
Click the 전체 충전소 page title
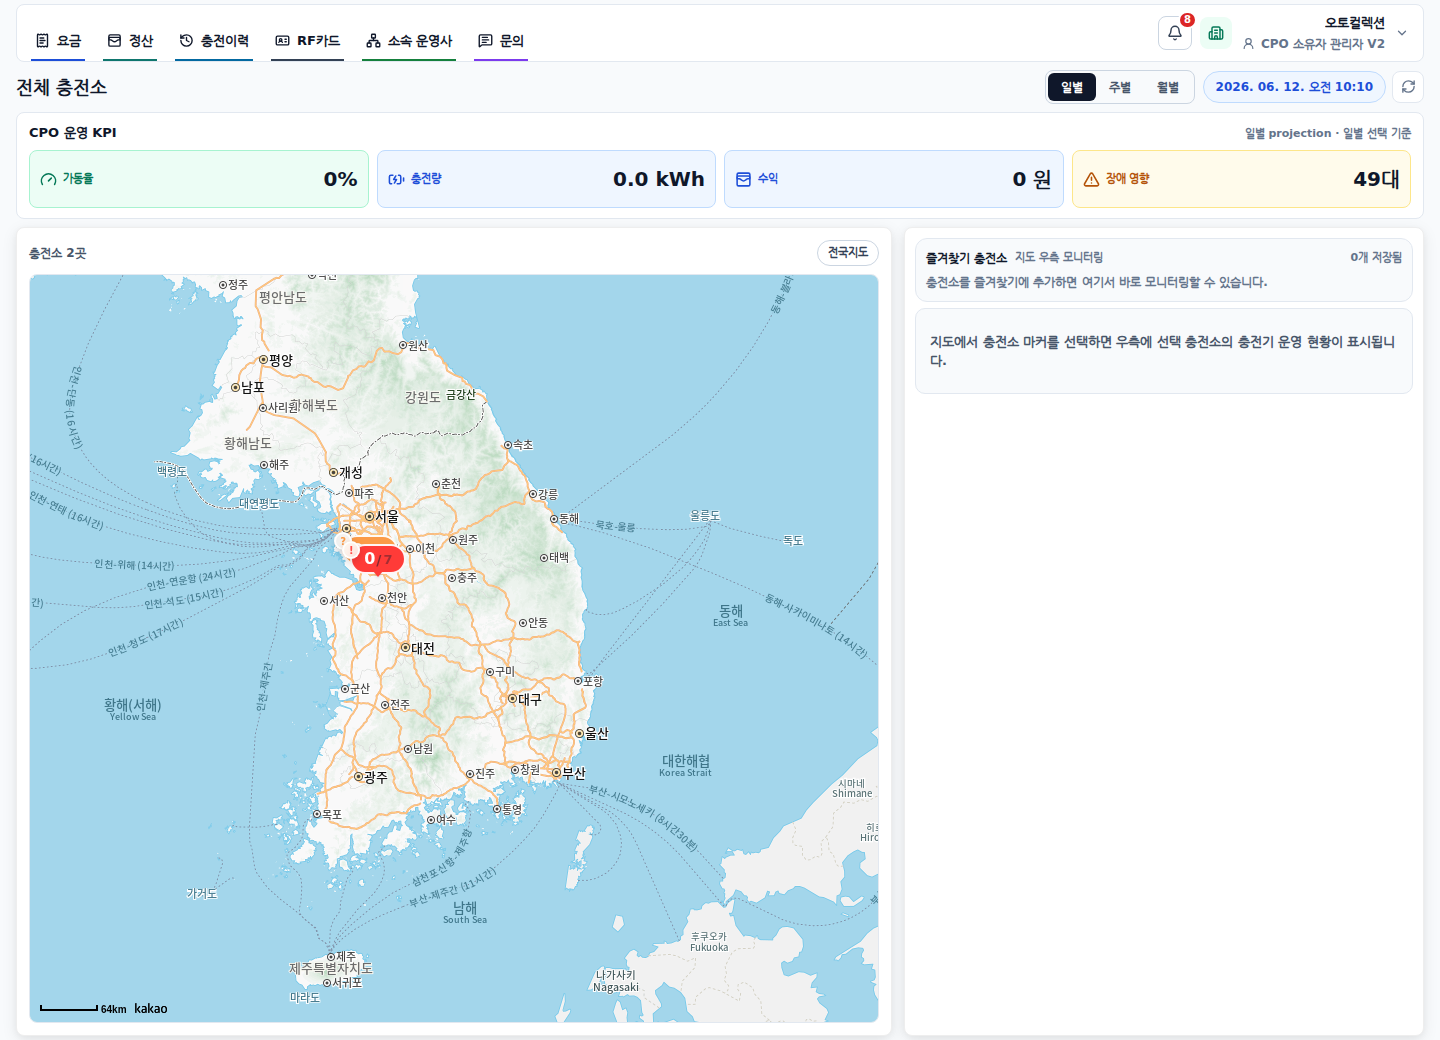tap(62, 88)
